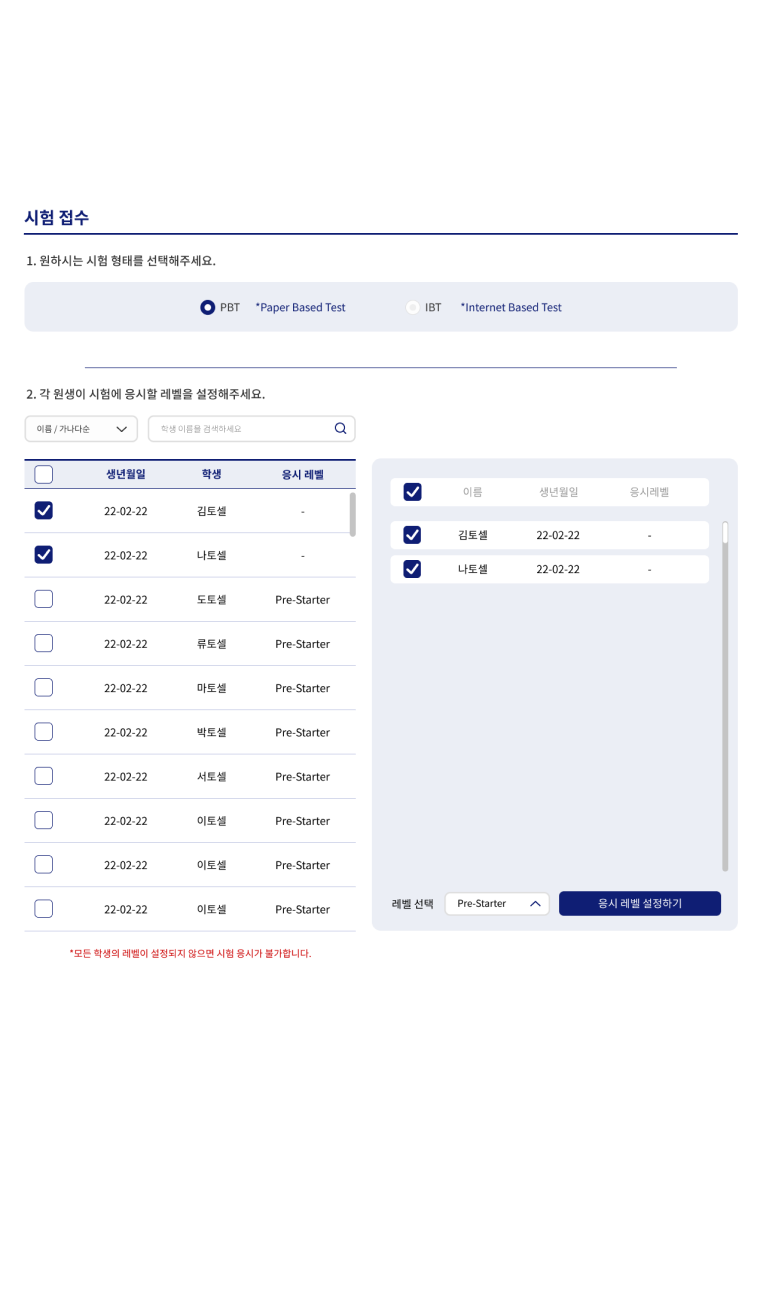Click the name 마토셀 in the table
Image resolution: width=760 pixels, height=1300 pixels.
pyautogui.click(x=212, y=688)
